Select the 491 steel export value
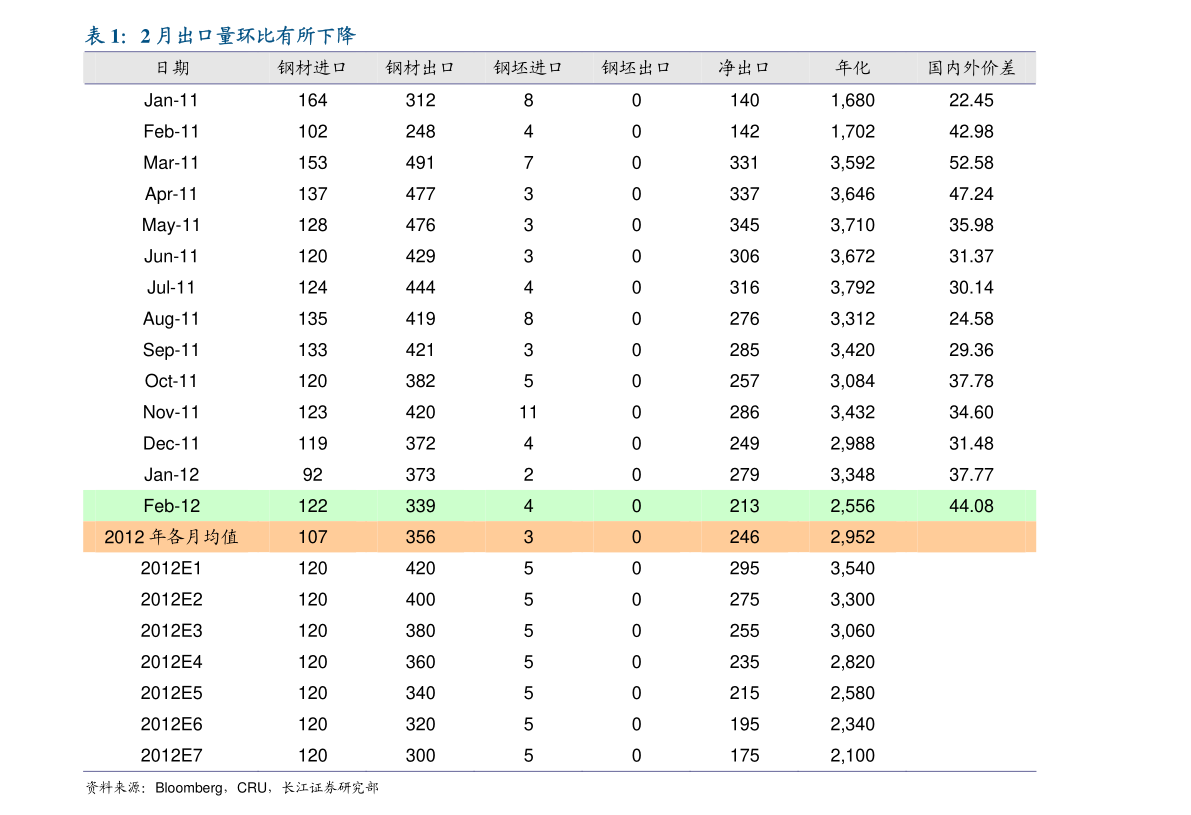 pos(420,163)
